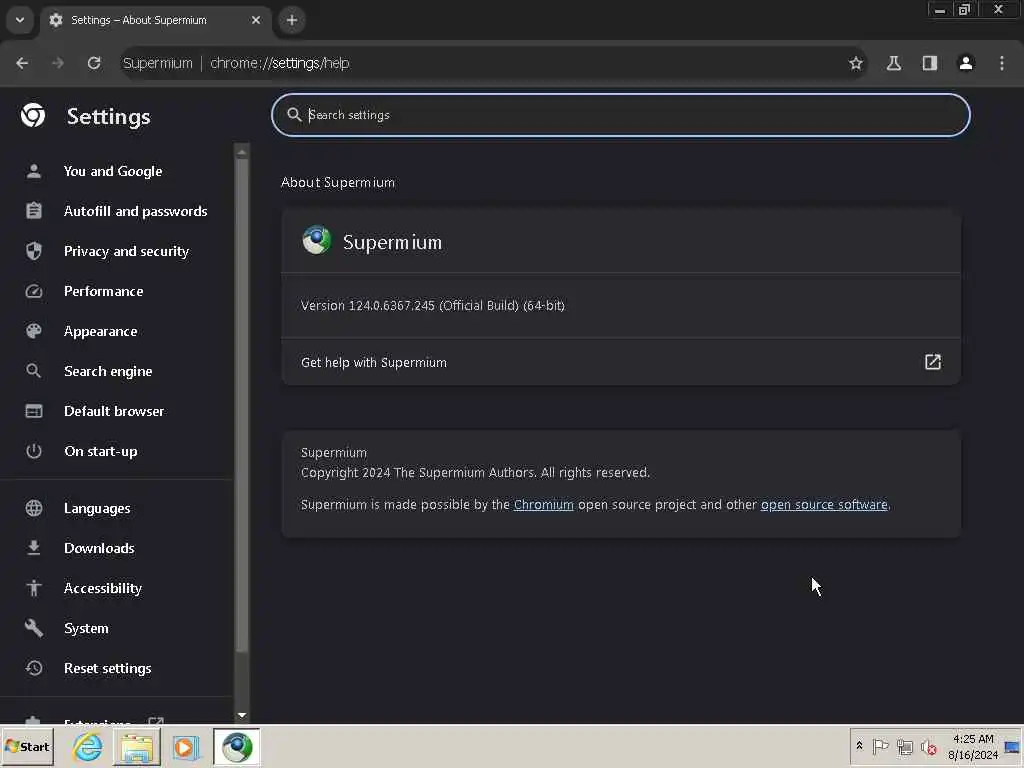The height and width of the screenshot is (768, 1024).
Task: Click the external link icon for help
Action: coord(933,362)
